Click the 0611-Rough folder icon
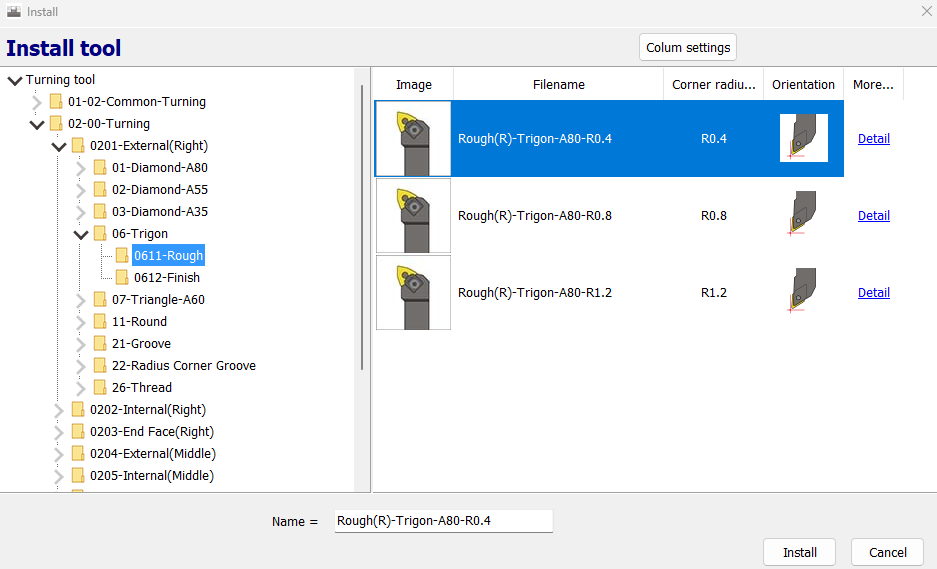Viewport: 937px width, 569px height. (x=122, y=256)
